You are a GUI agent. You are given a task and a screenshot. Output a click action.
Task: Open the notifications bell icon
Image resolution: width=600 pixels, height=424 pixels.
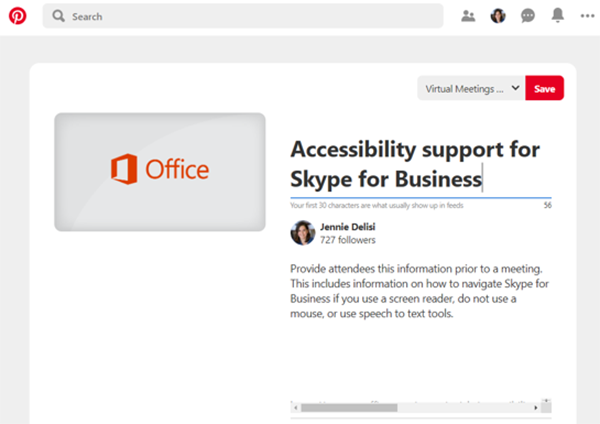[558, 15]
